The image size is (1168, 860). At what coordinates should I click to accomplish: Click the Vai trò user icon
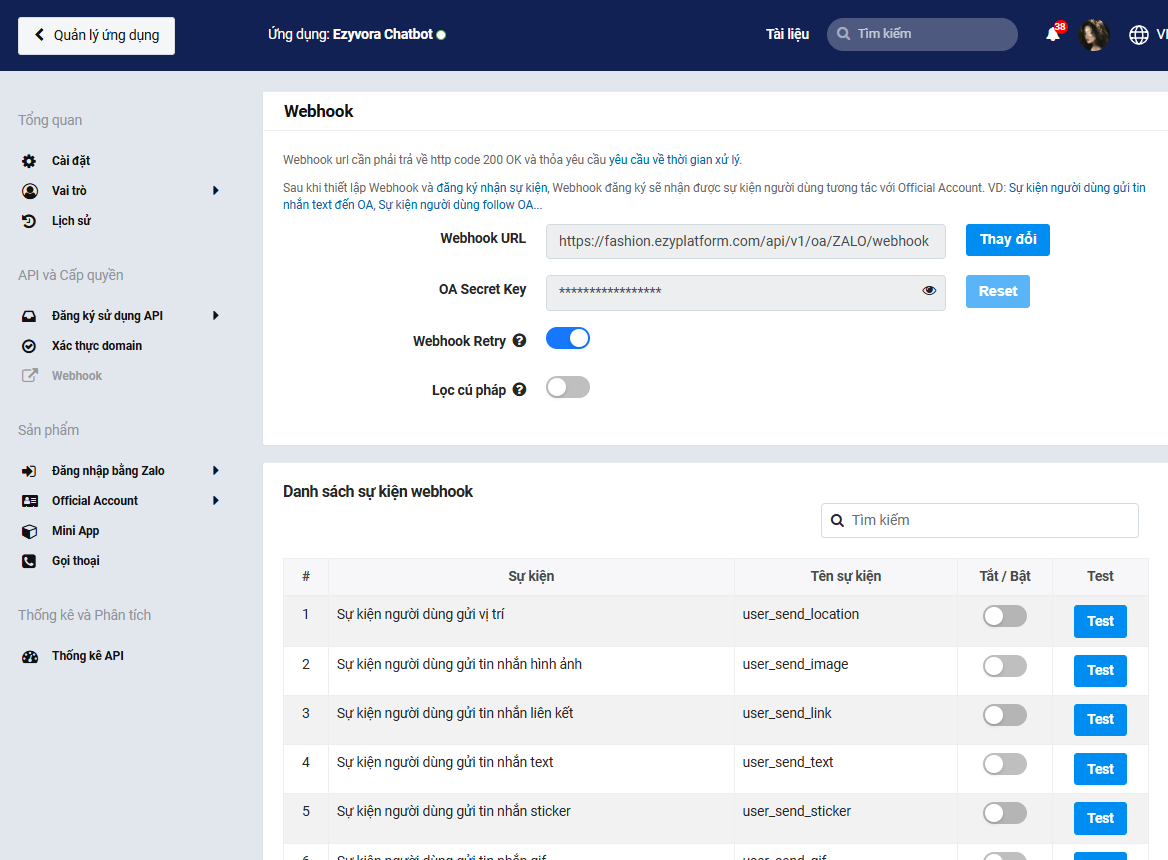(x=29, y=191)
